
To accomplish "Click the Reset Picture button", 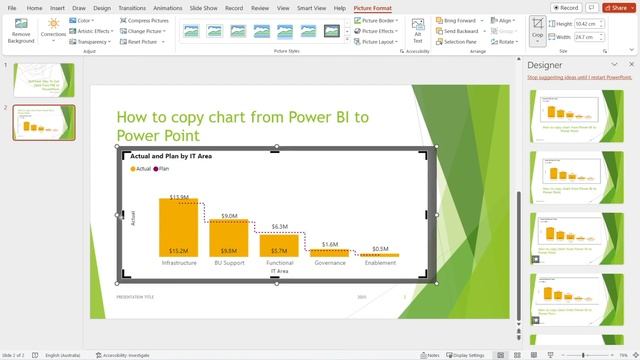I will (x=139, y=42).
